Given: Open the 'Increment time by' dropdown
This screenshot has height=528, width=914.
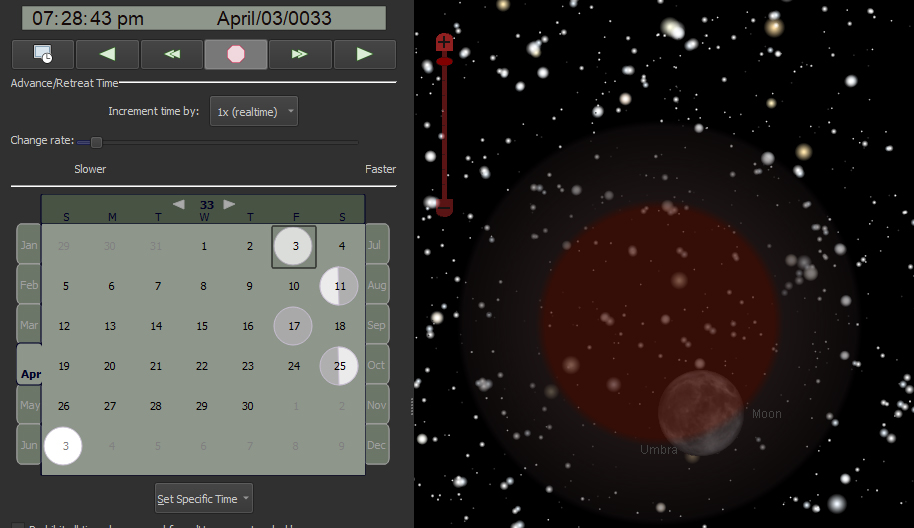Looking at the screenshot, I should tap(254, 112).
